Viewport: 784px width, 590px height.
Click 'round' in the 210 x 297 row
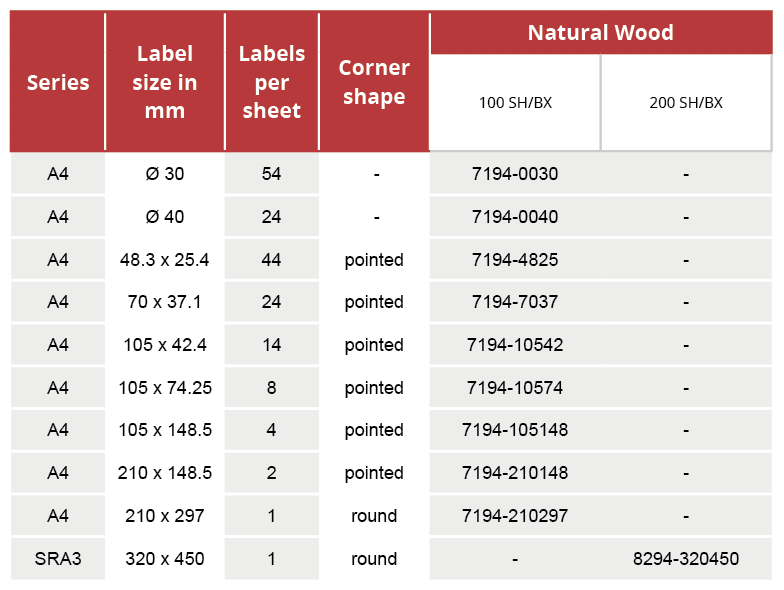coord(374,516)
